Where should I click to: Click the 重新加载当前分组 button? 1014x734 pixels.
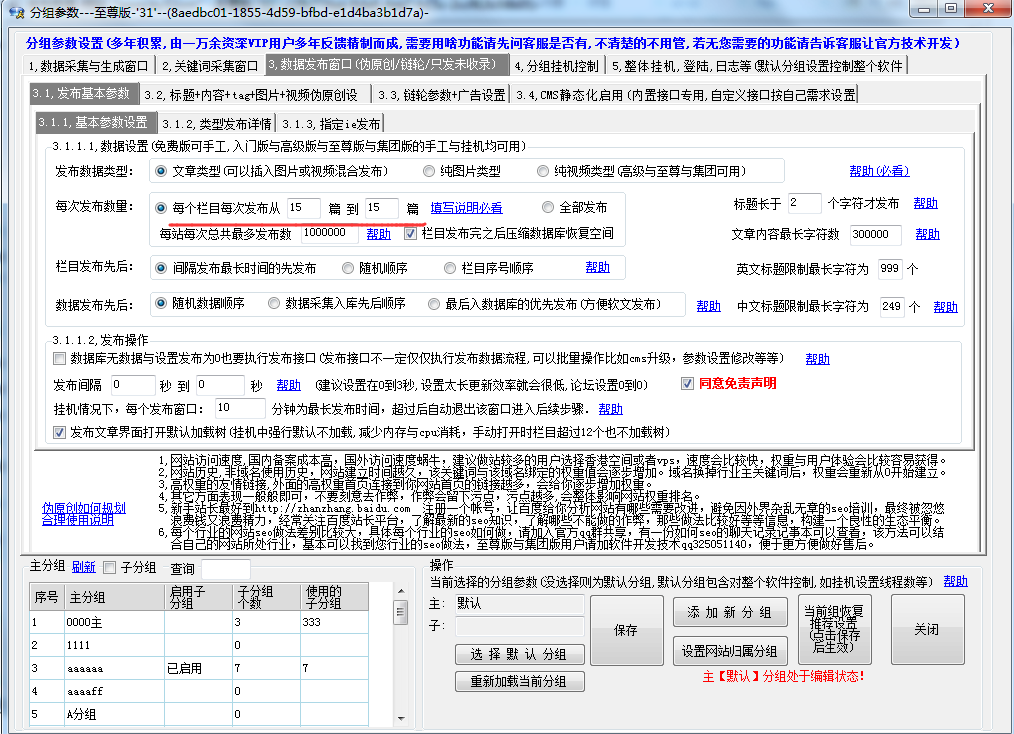click(x=519, y=682)
